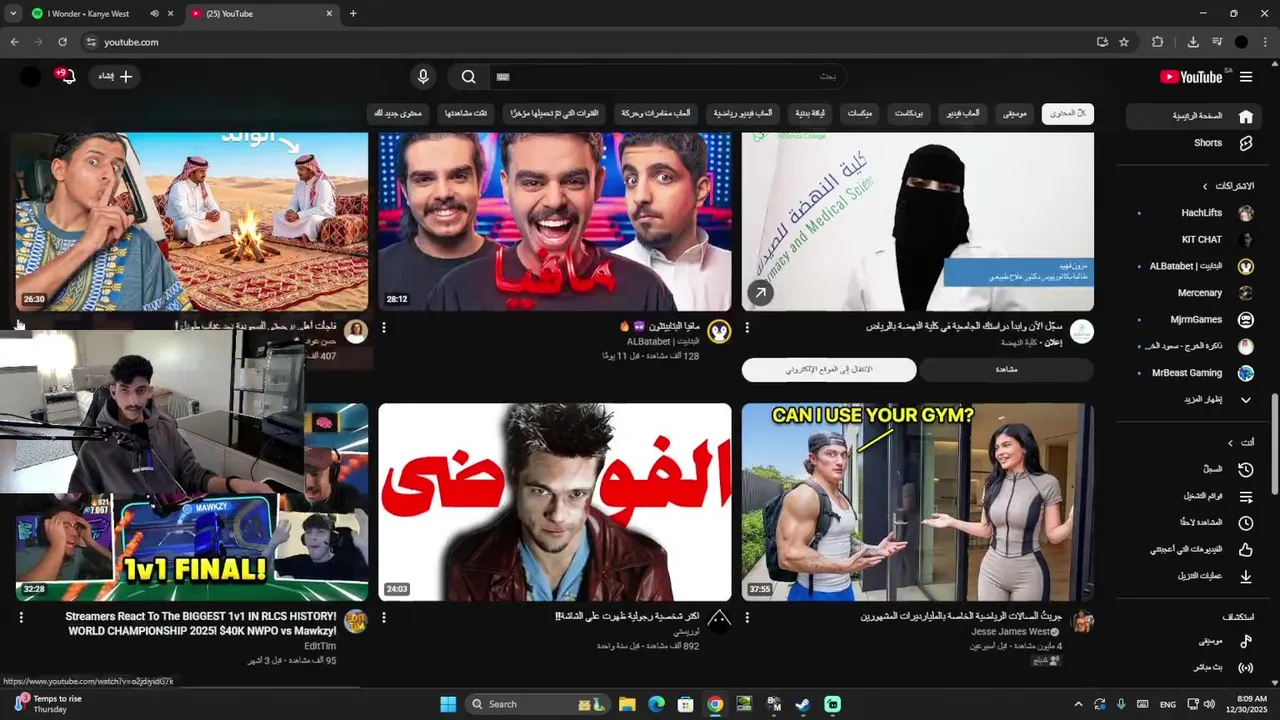
Task: Open a new browser tab
Action: coord(353,14)
